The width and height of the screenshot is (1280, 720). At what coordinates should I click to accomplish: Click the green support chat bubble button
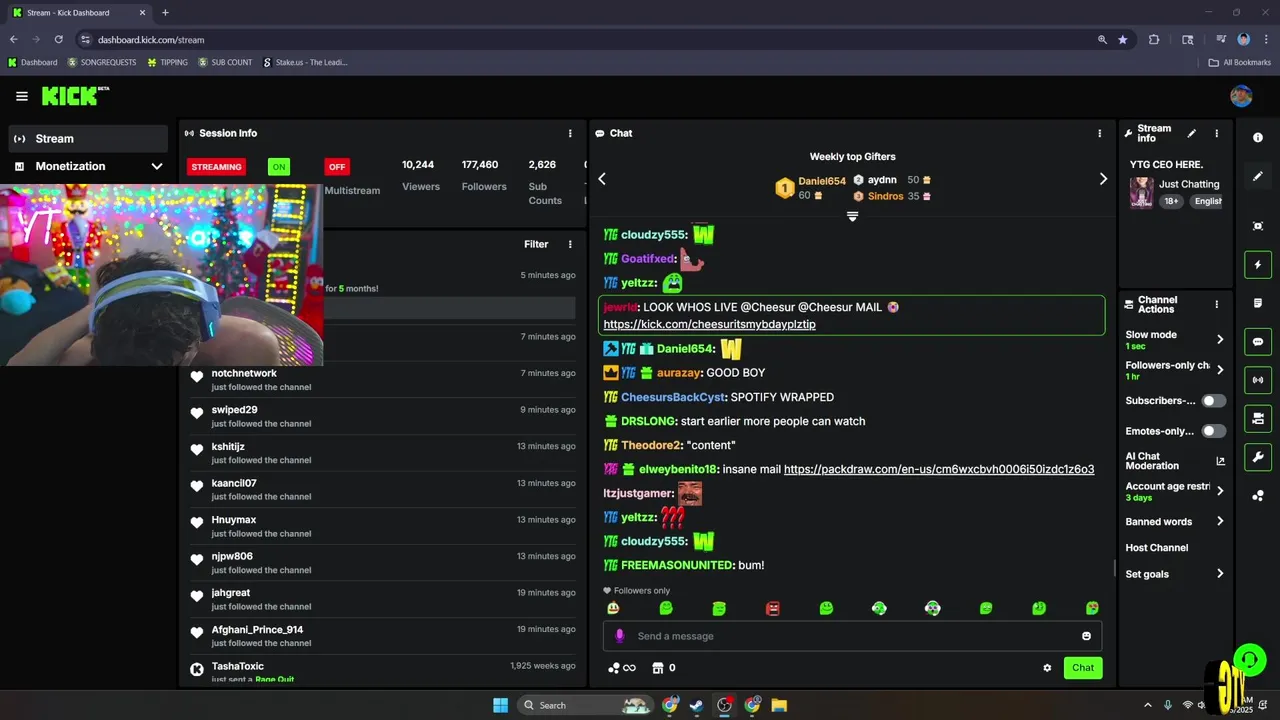click(x=1249, y=659)
